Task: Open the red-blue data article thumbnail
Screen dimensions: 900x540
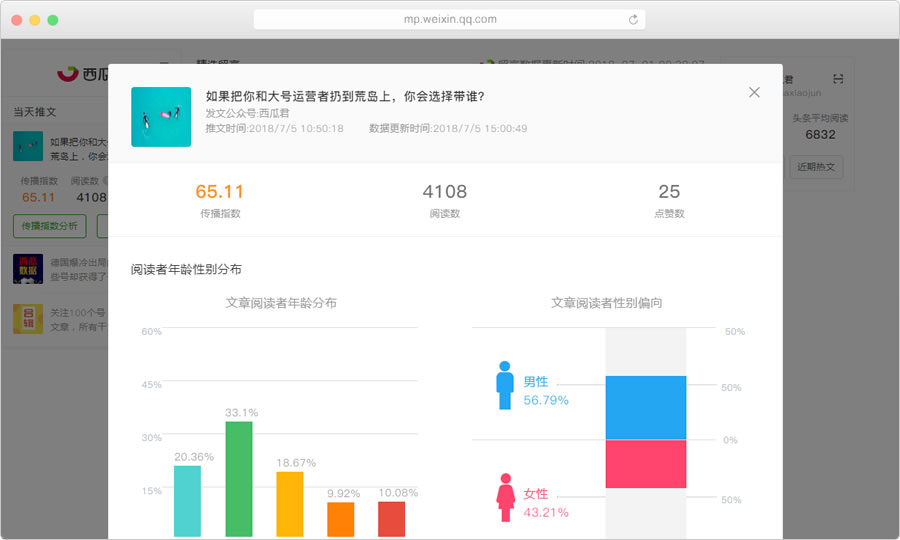Action: pos(28,269)
